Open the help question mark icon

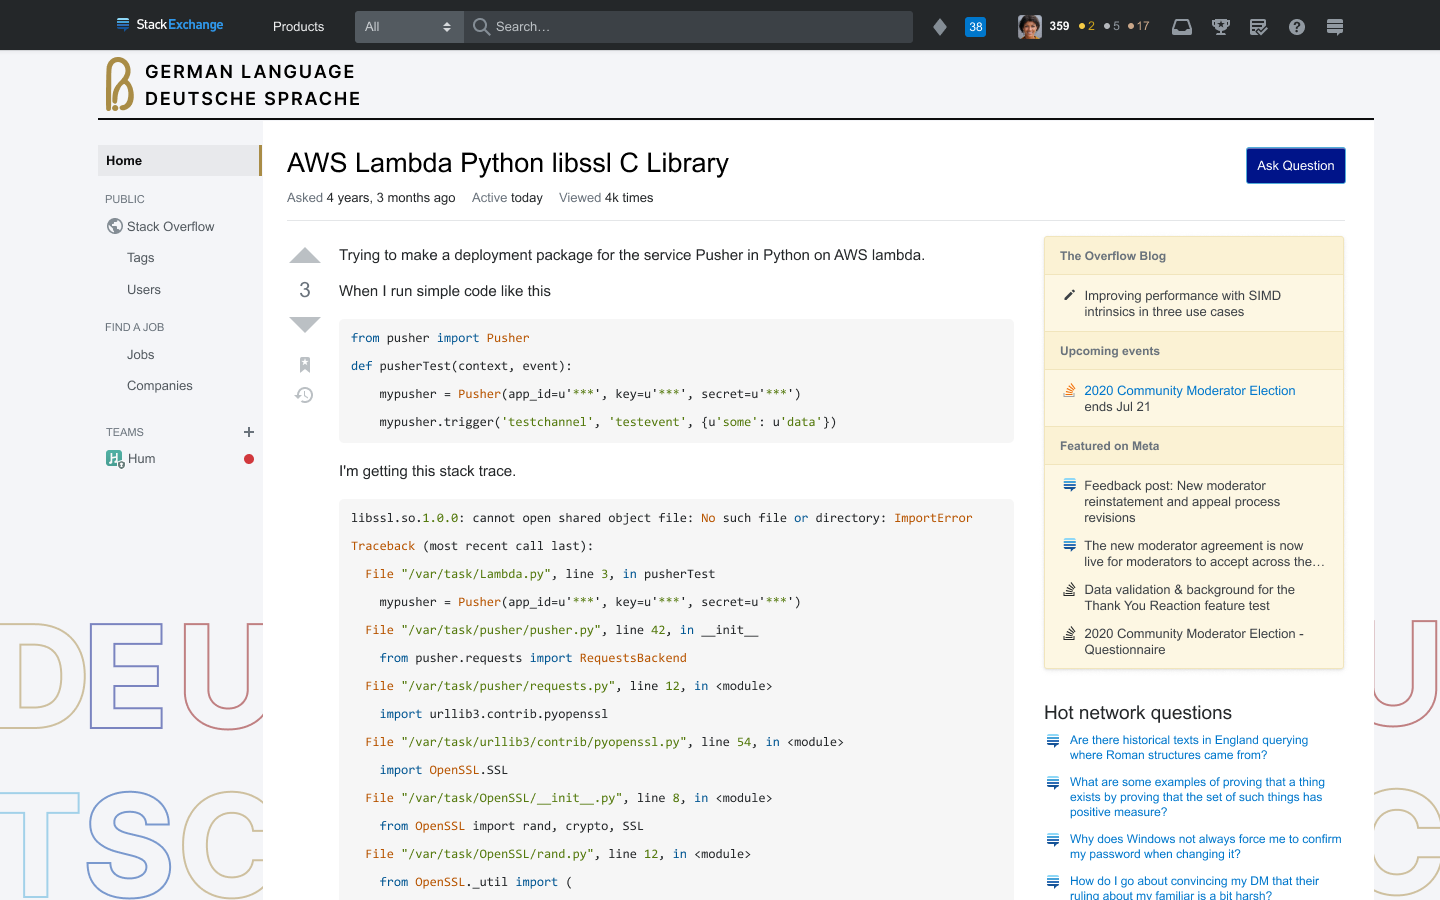coord(1297,27)
